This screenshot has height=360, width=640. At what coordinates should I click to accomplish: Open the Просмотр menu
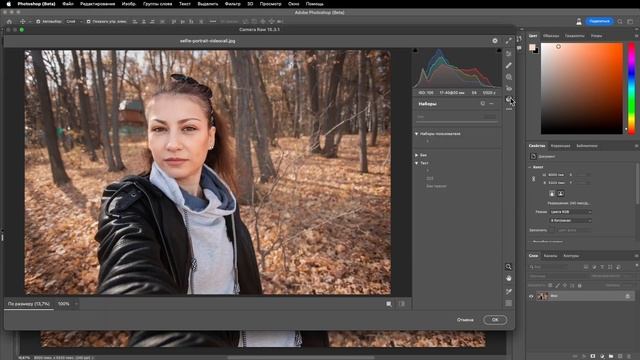[x=270, y=4]
